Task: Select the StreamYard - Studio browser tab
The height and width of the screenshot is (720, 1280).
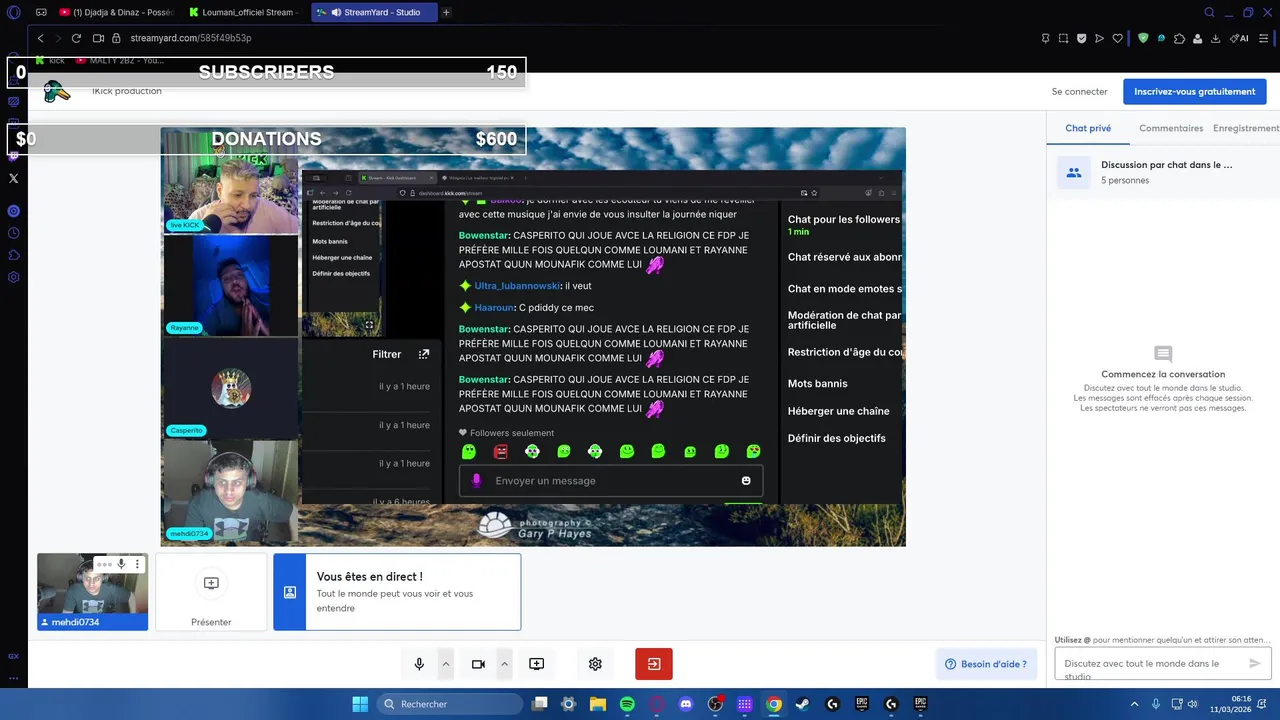Action: click(x=374, y=12)
